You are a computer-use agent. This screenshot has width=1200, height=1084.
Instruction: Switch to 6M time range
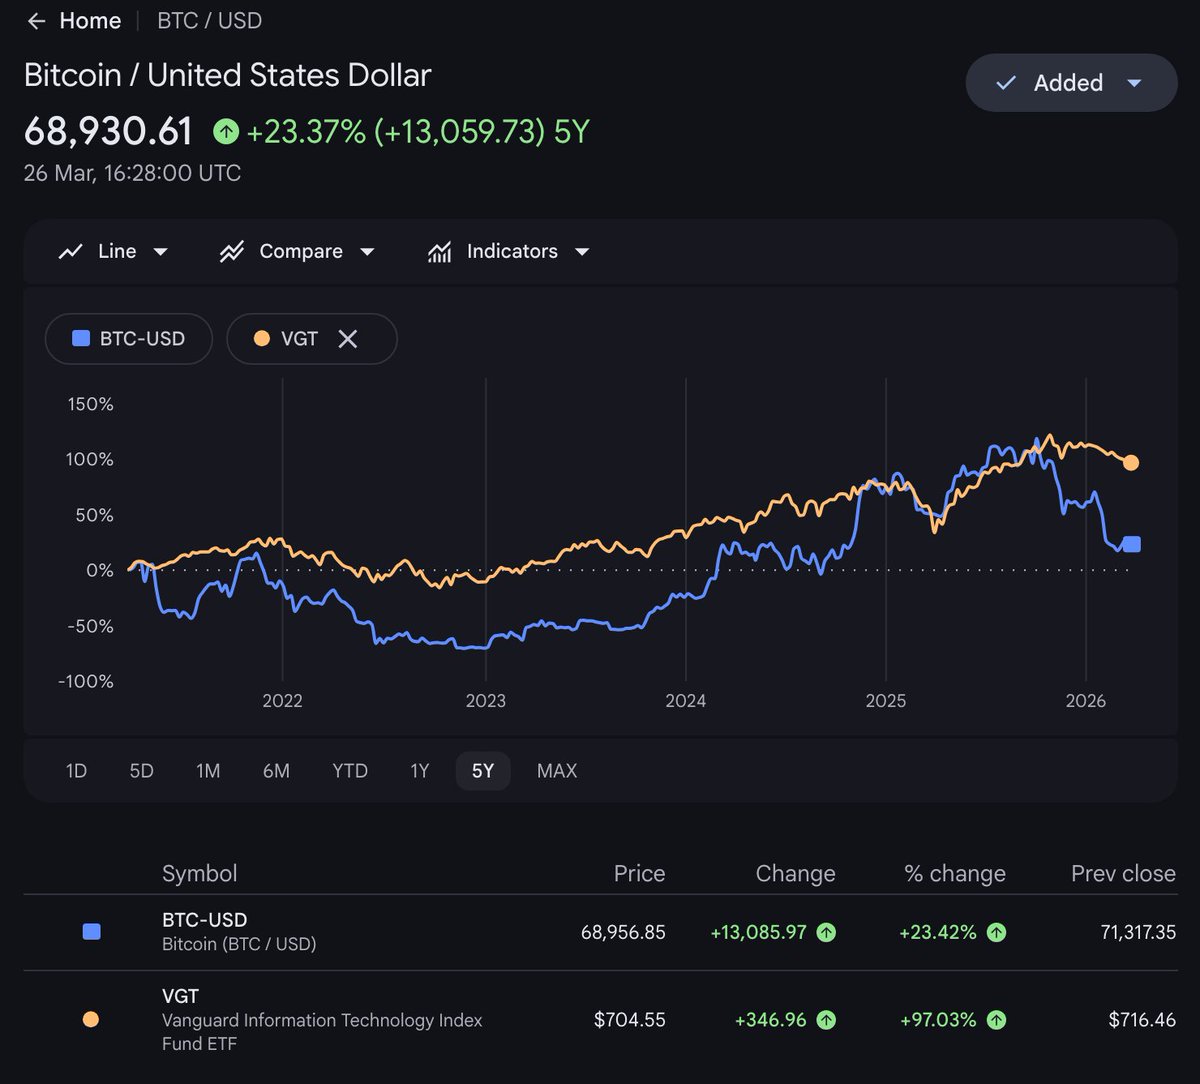276,771
